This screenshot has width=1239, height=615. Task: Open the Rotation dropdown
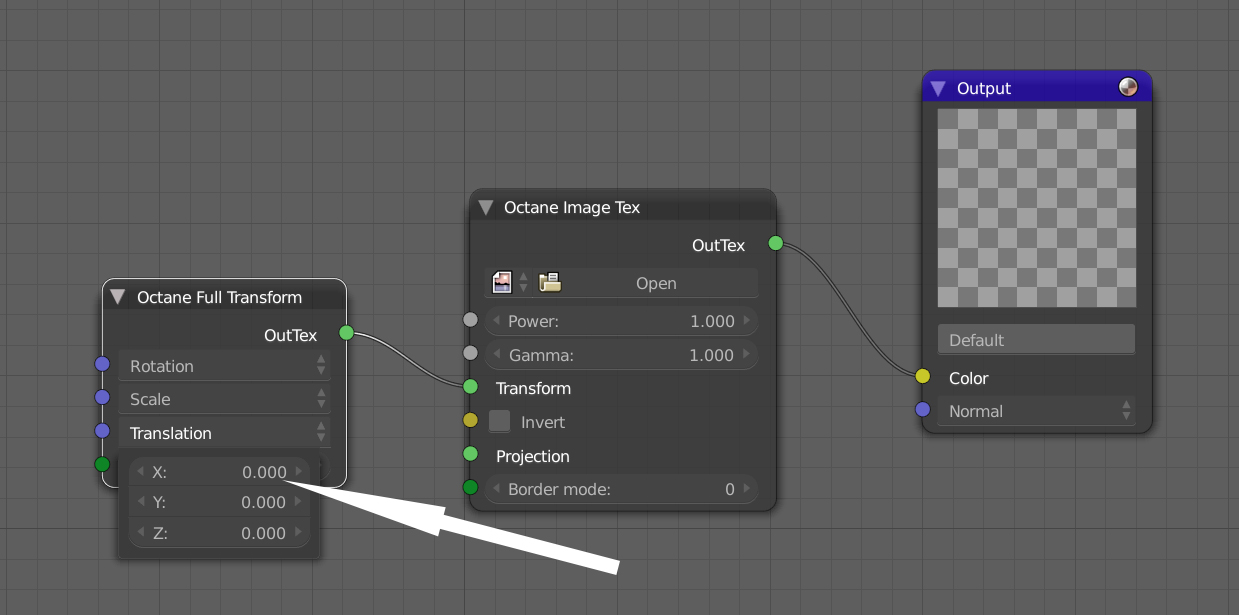coord(224,366)
